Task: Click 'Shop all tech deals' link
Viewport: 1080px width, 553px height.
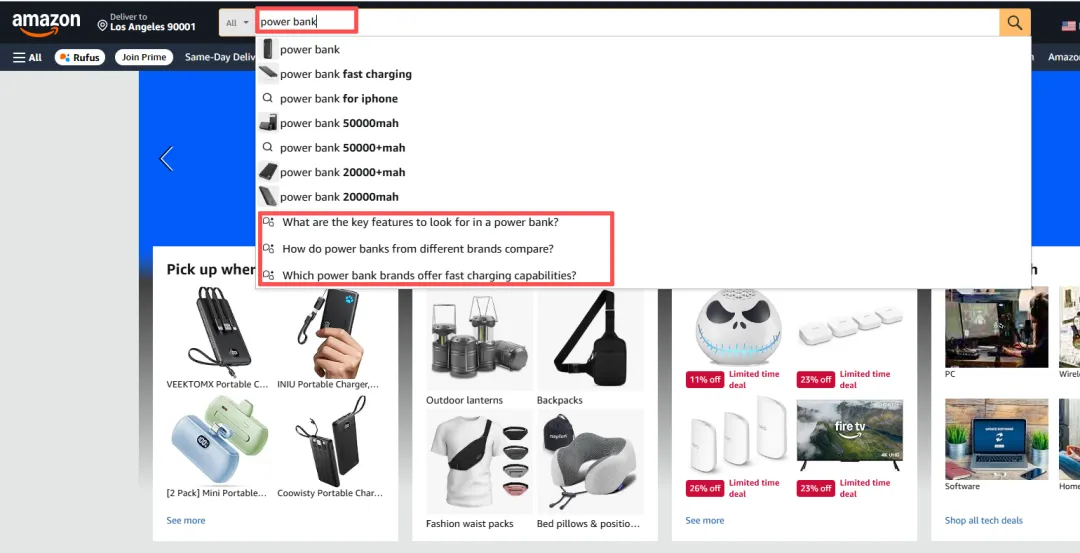Action: click(x=984, y=521)
